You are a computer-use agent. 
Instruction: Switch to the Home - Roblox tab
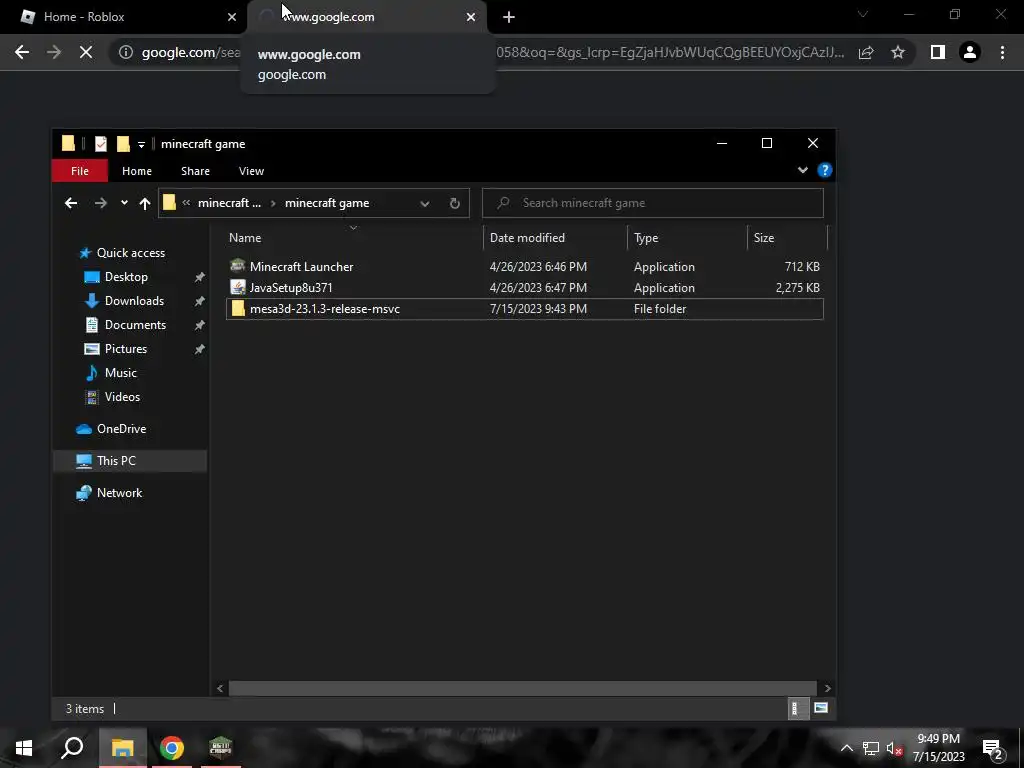click(124, 17)
